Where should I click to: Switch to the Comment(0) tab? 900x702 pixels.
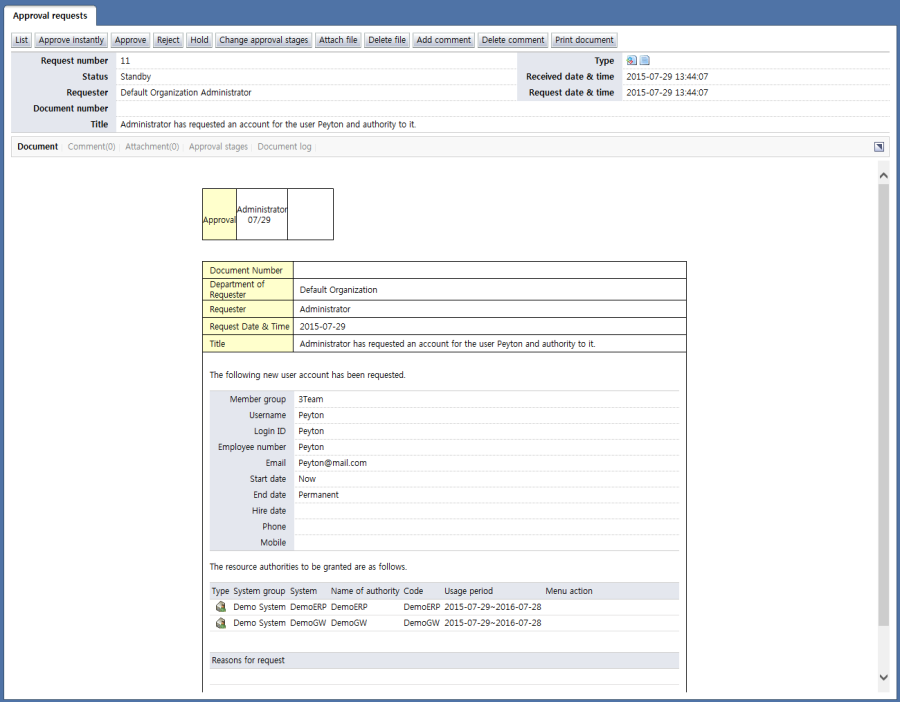91,147
